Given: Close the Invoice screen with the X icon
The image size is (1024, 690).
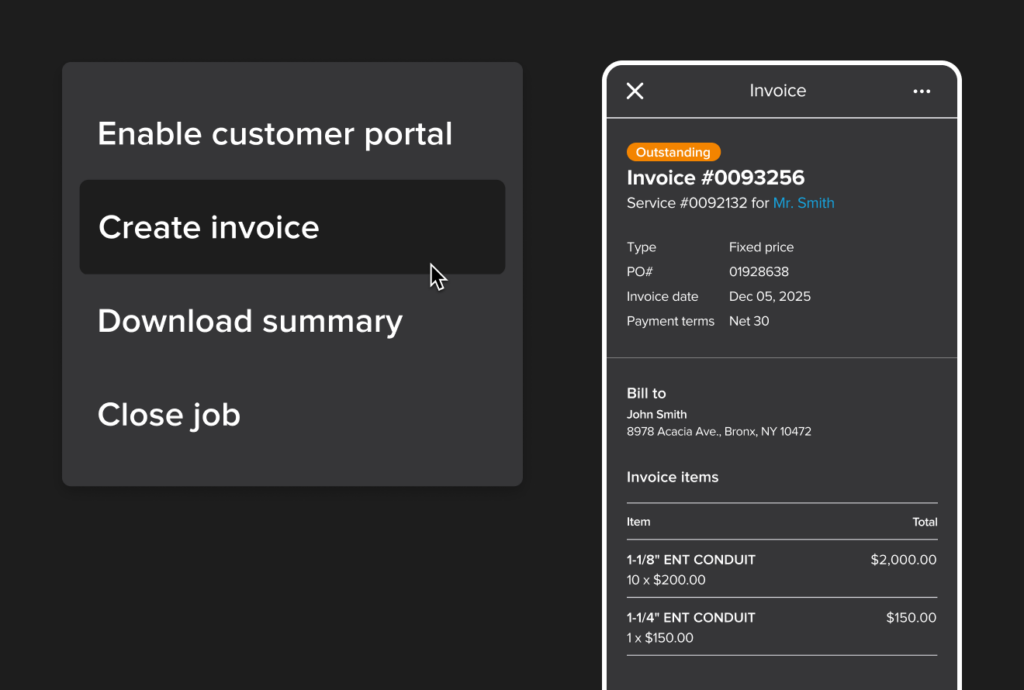Looking at the screenshot, I should (x=635, y=90).
